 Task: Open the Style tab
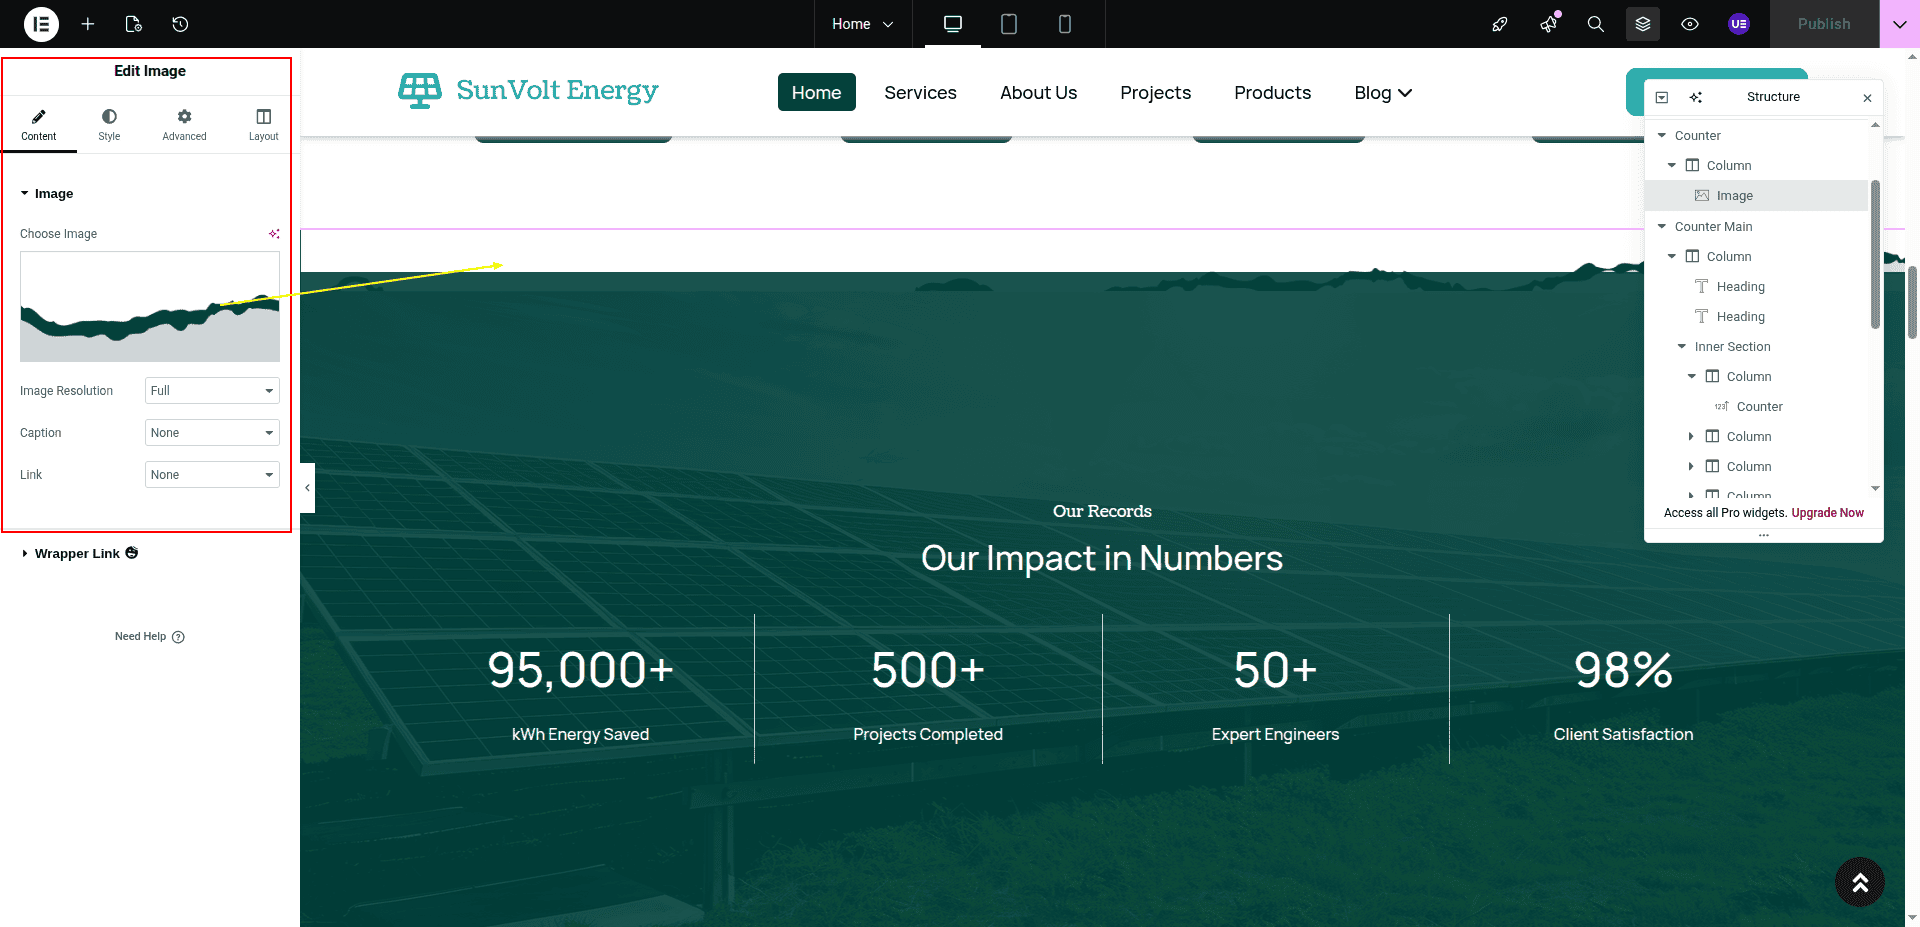[109, 124]
